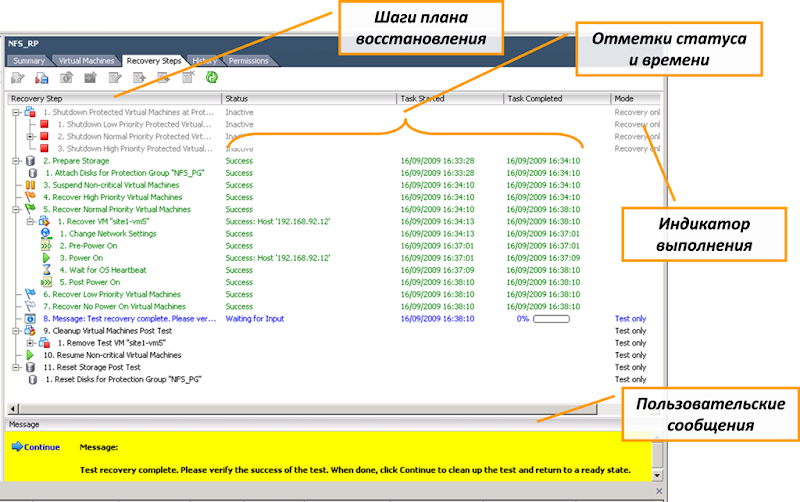
Task: Click the Mode column header
Action: (636, 98)
